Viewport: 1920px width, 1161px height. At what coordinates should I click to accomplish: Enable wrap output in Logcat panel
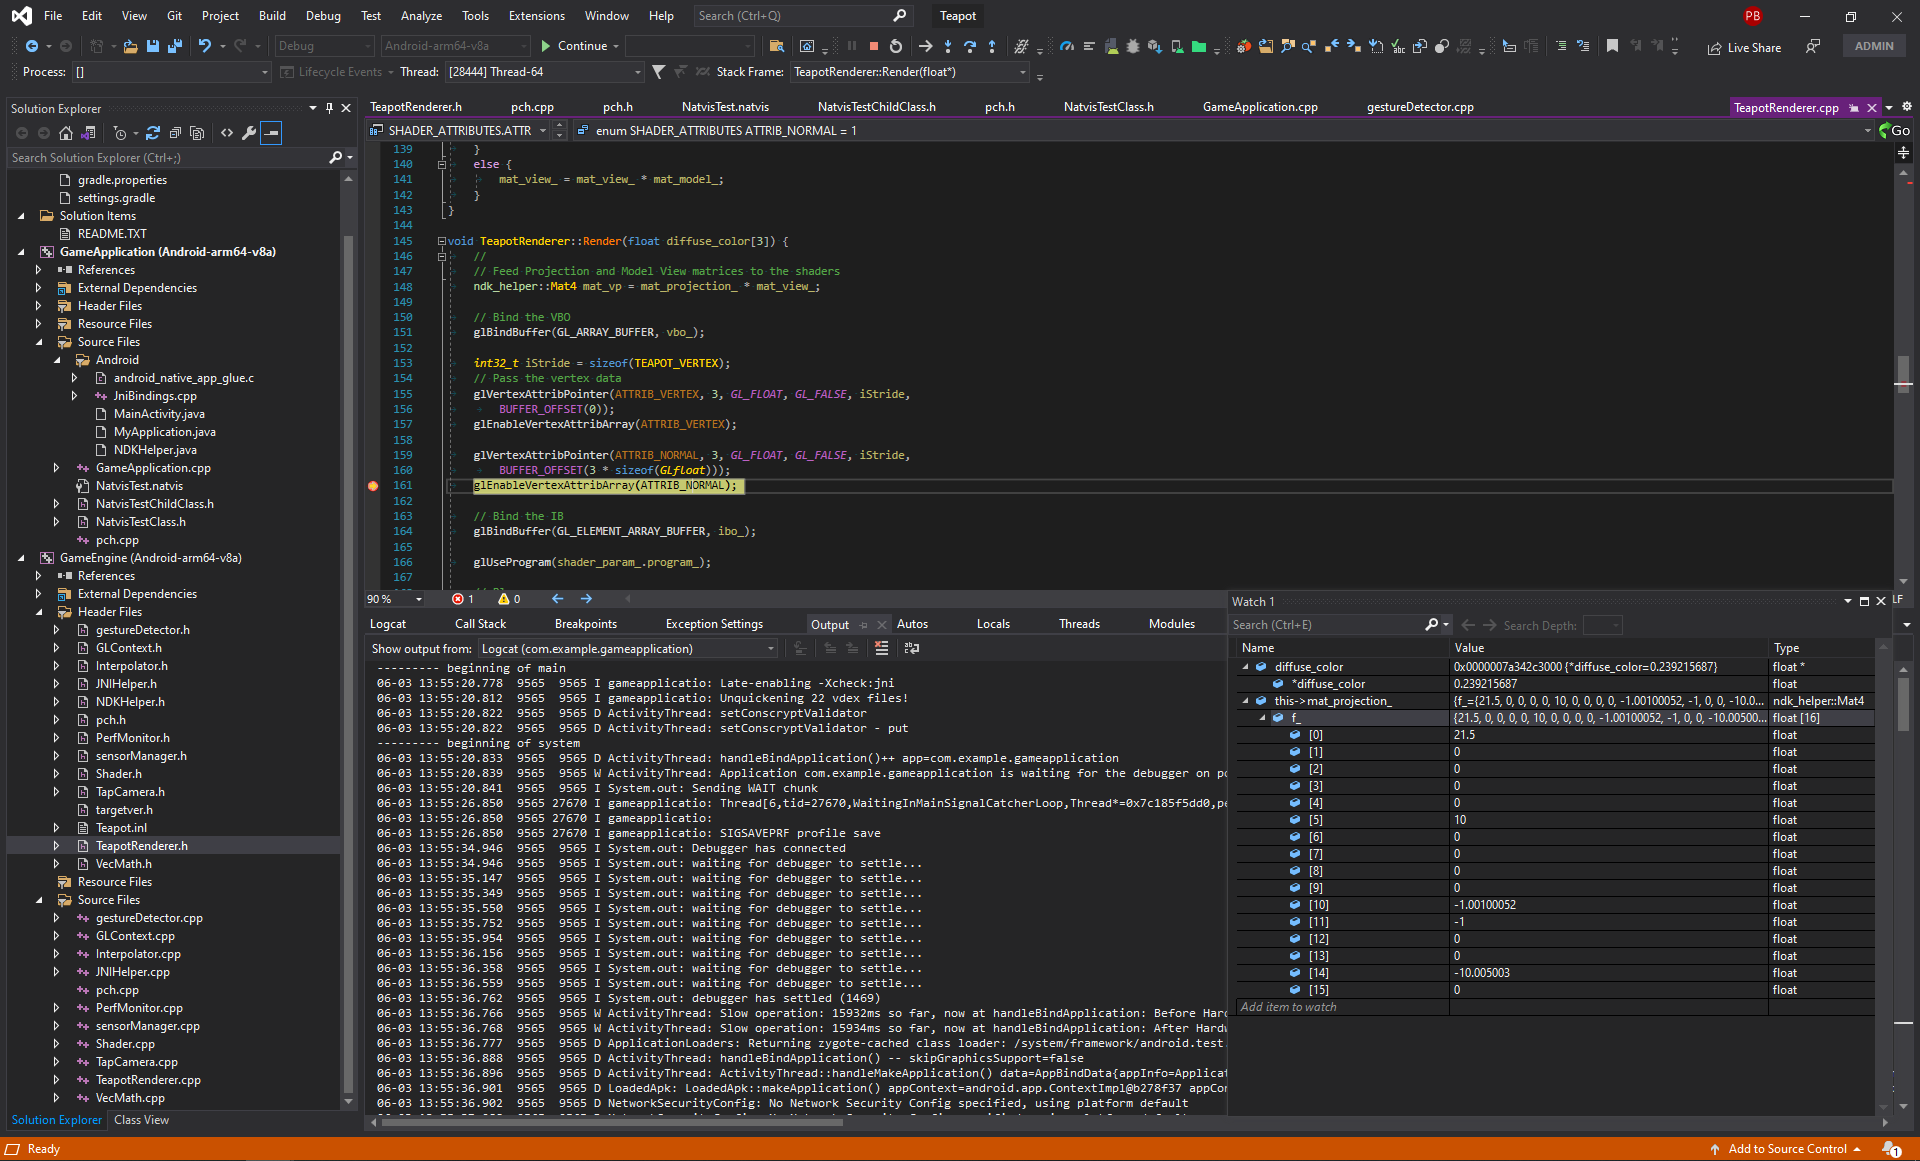909,650
